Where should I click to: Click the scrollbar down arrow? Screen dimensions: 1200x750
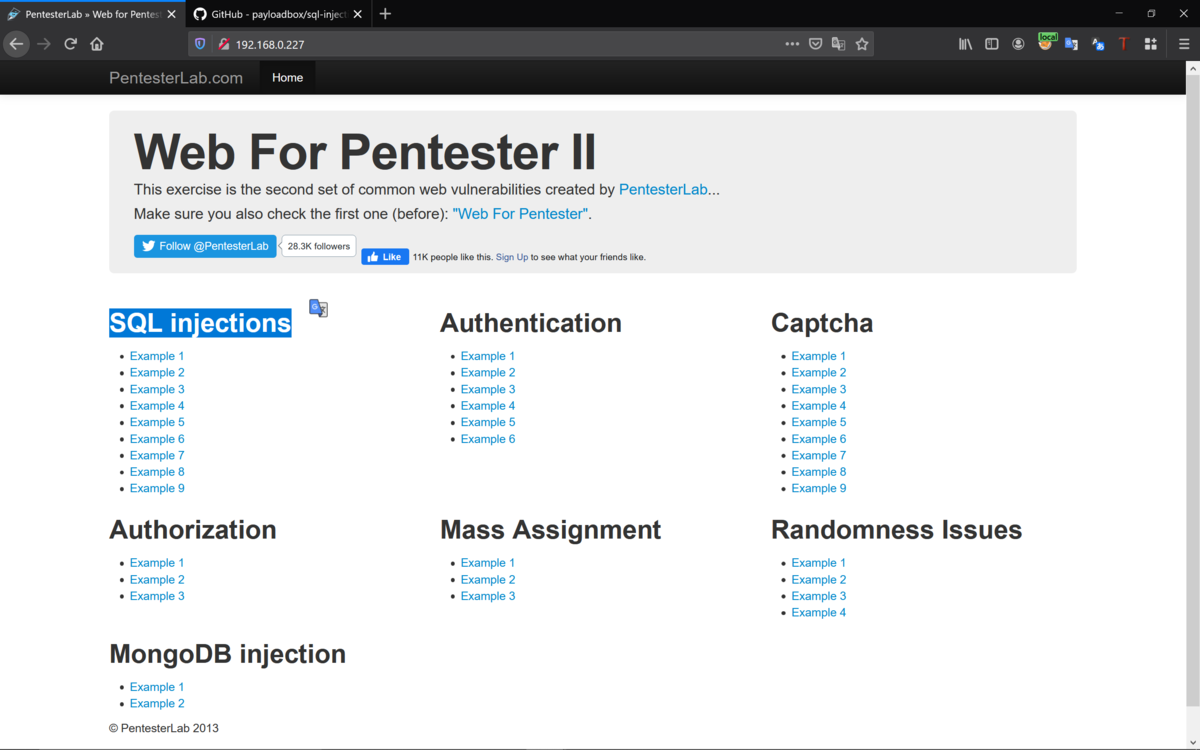[x=1192, y=741]
